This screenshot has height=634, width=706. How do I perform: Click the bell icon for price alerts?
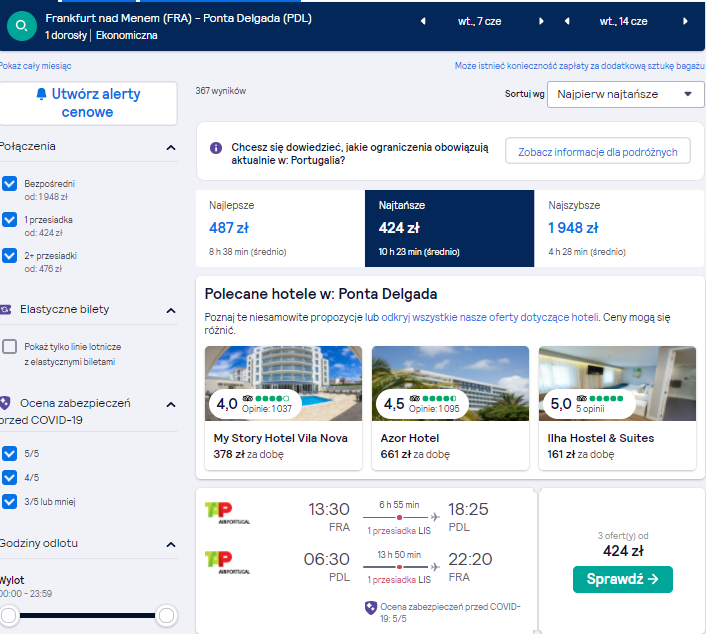(41, 94)
